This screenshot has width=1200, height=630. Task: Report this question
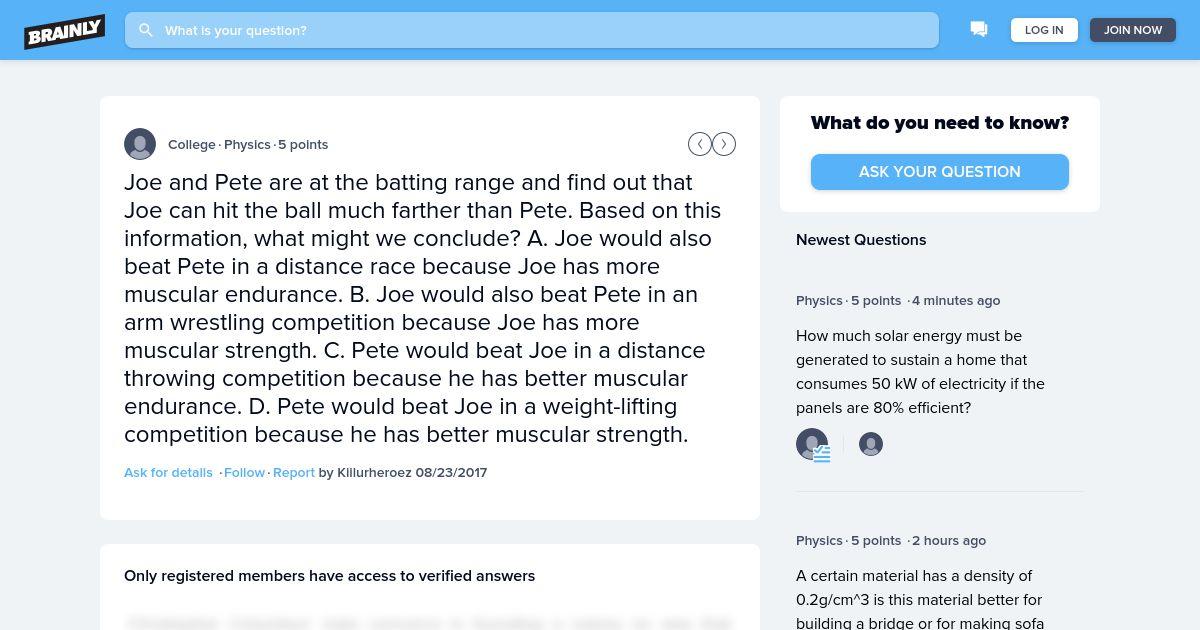pos(294,472)
